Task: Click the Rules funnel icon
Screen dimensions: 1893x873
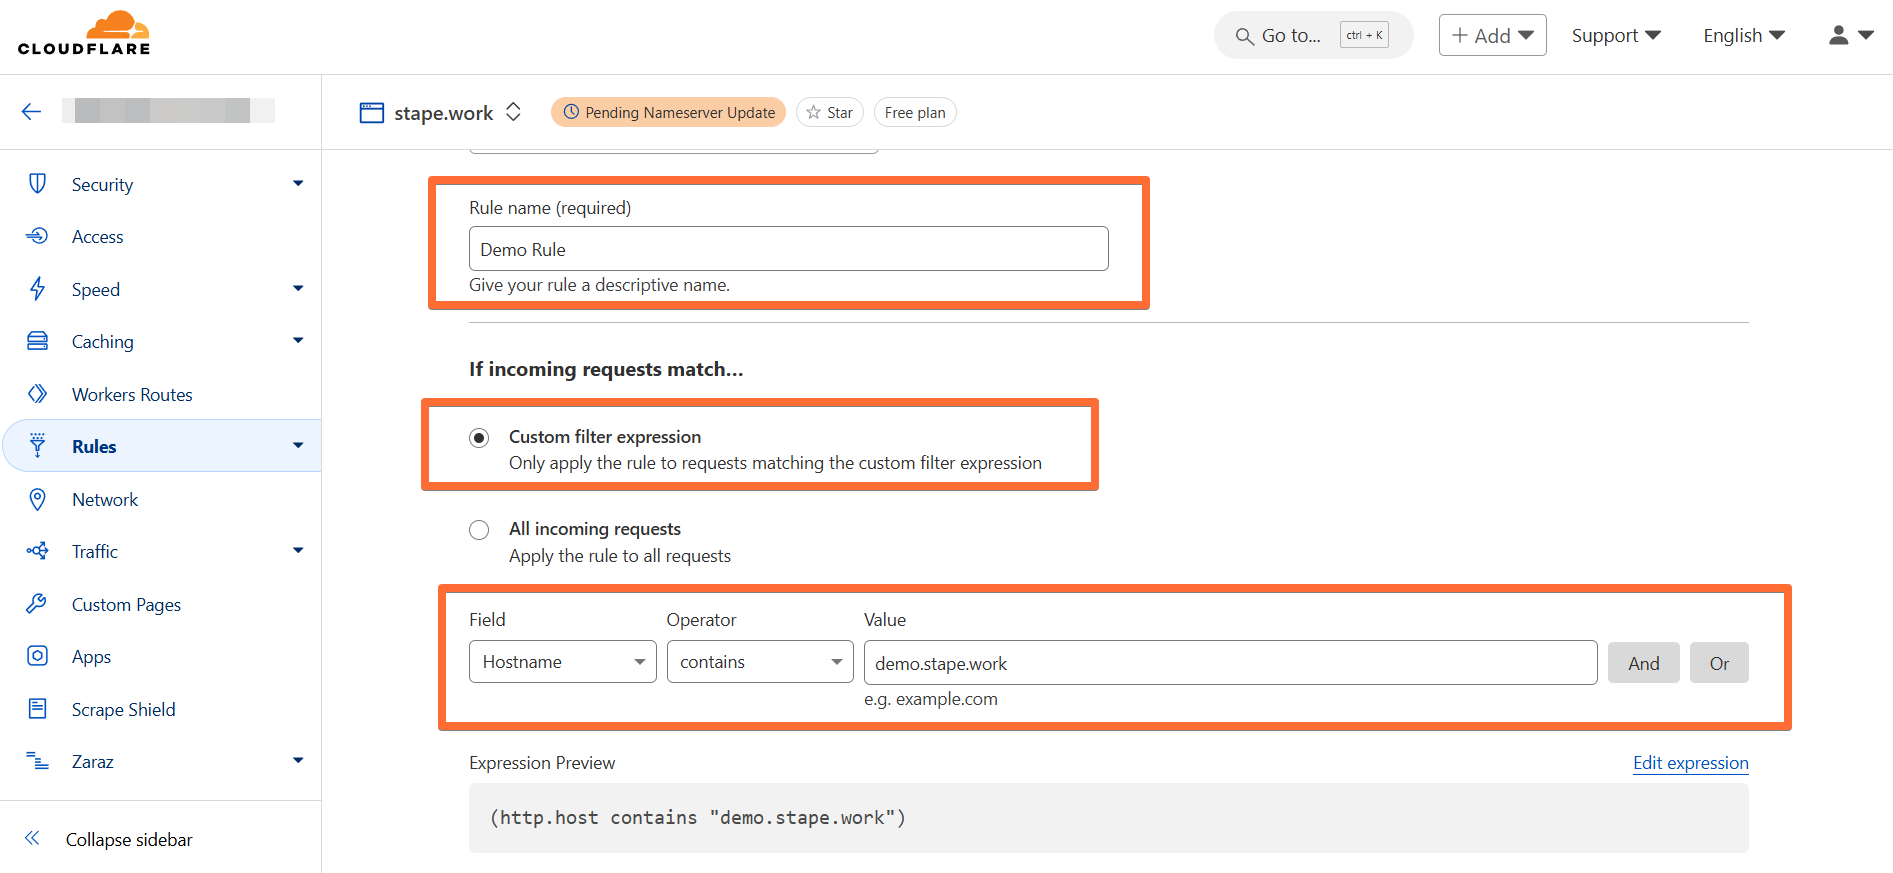Action: click(37, 446)
